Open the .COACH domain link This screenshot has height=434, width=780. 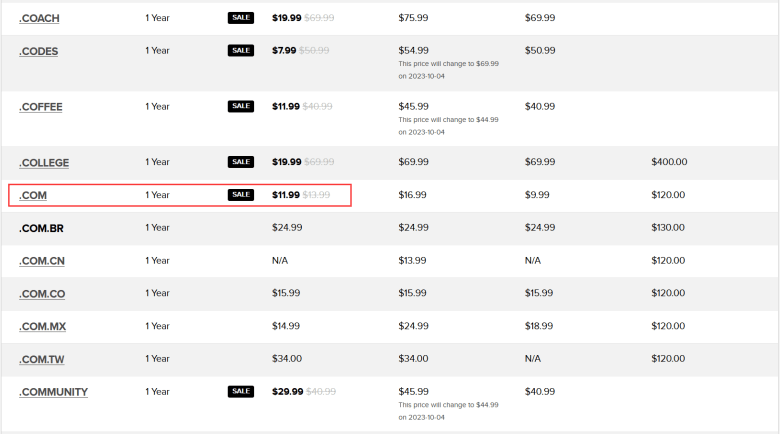[x=41, y=18]
